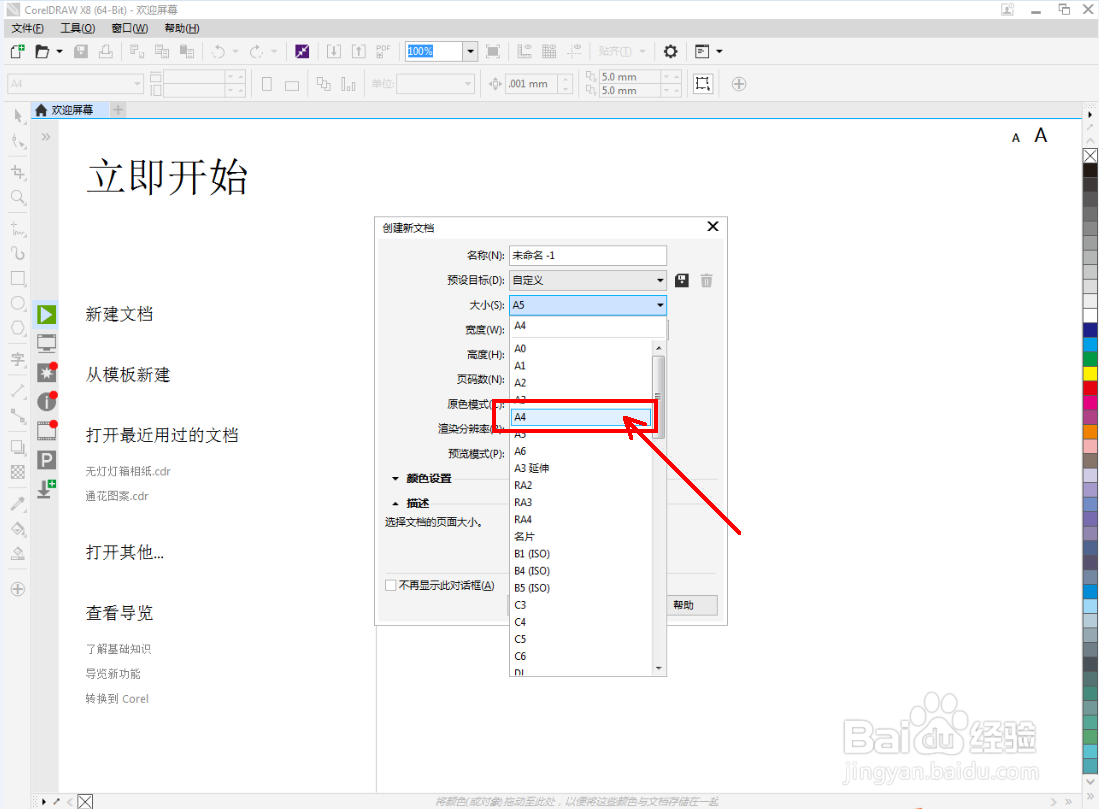Viewport: 1099px width, 809px height.
Task: Select the Zoom magnifier tool
Action: click(18, 198)
